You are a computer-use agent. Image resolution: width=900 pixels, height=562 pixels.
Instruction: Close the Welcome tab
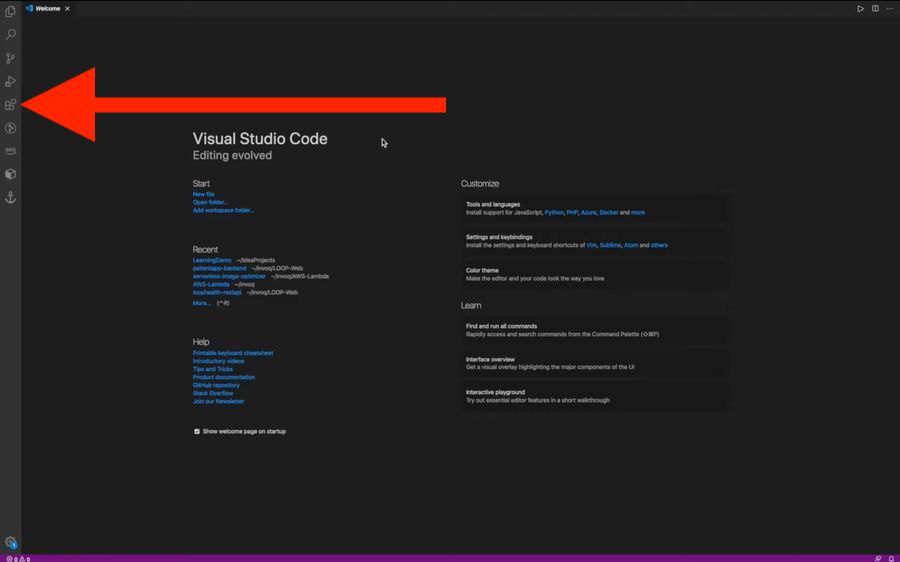tap(67, 9)
